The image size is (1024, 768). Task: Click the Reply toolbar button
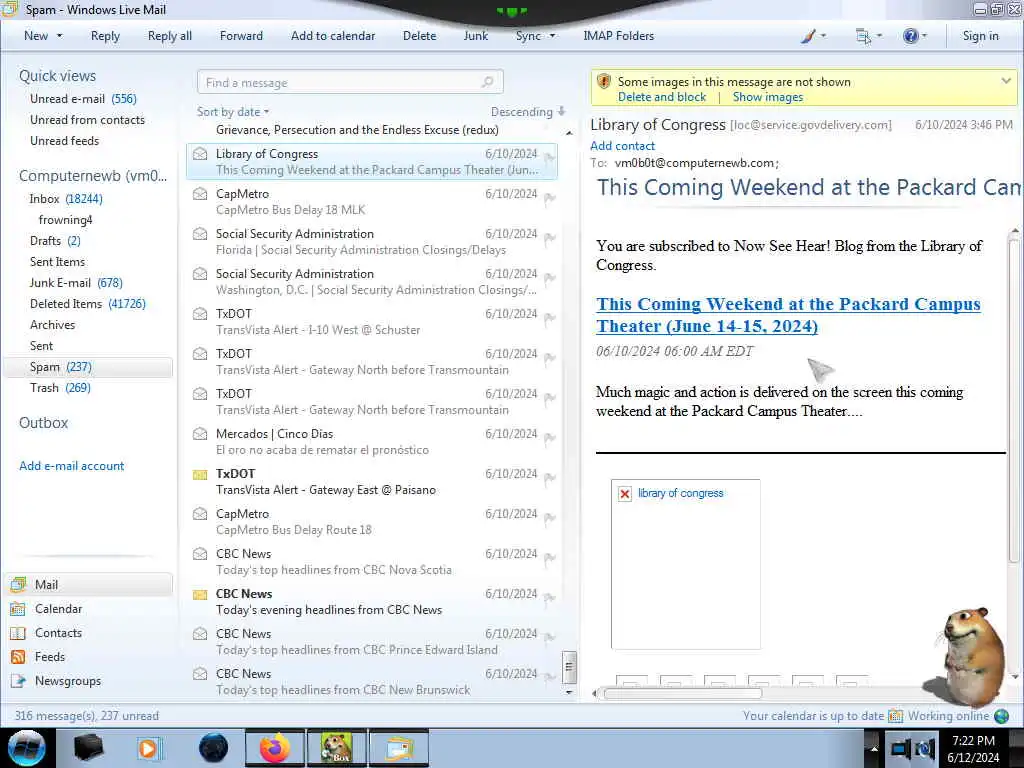[x=105, y=36]
